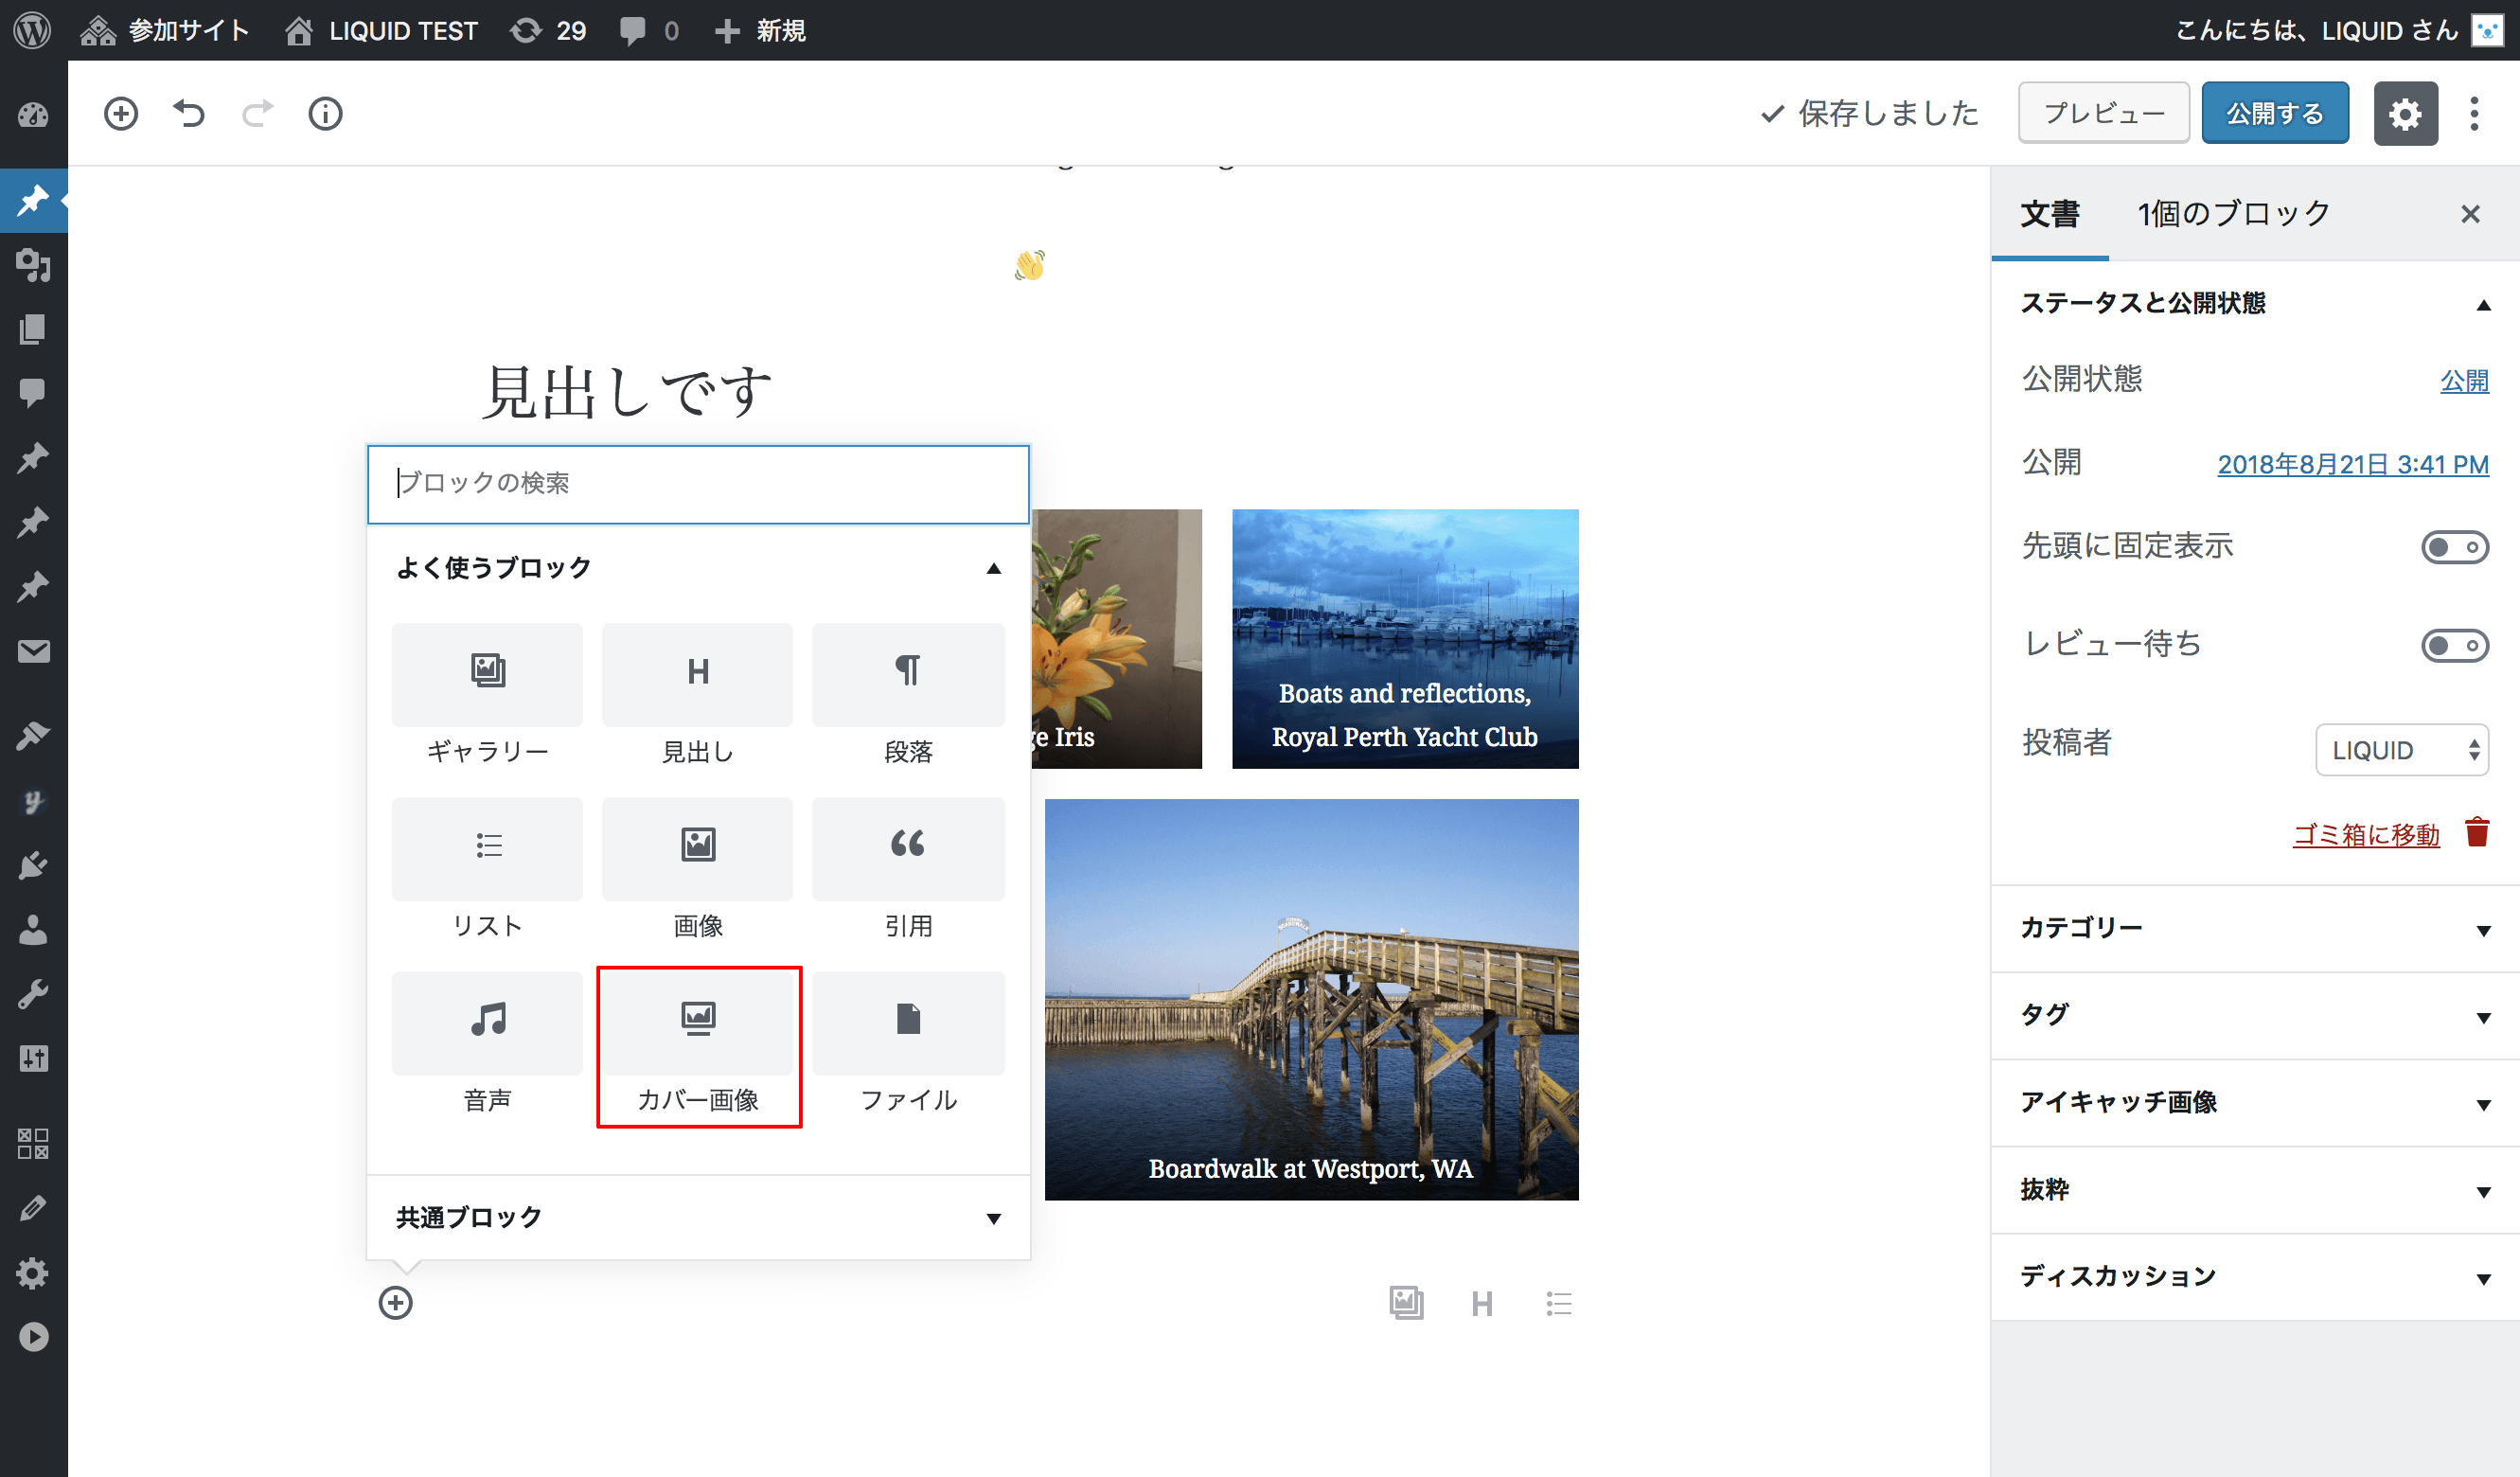Insert a 画像 block
The image size is (2520, 1477).
click(697, 872)
